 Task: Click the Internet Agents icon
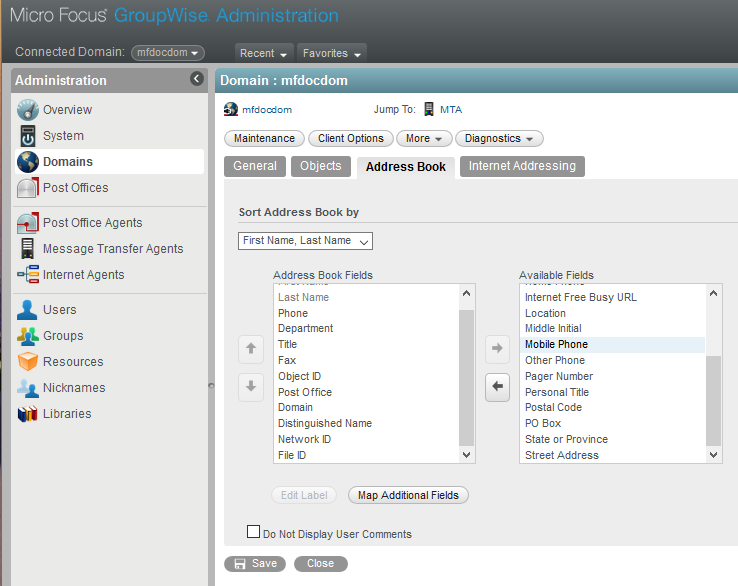(27, 275)
